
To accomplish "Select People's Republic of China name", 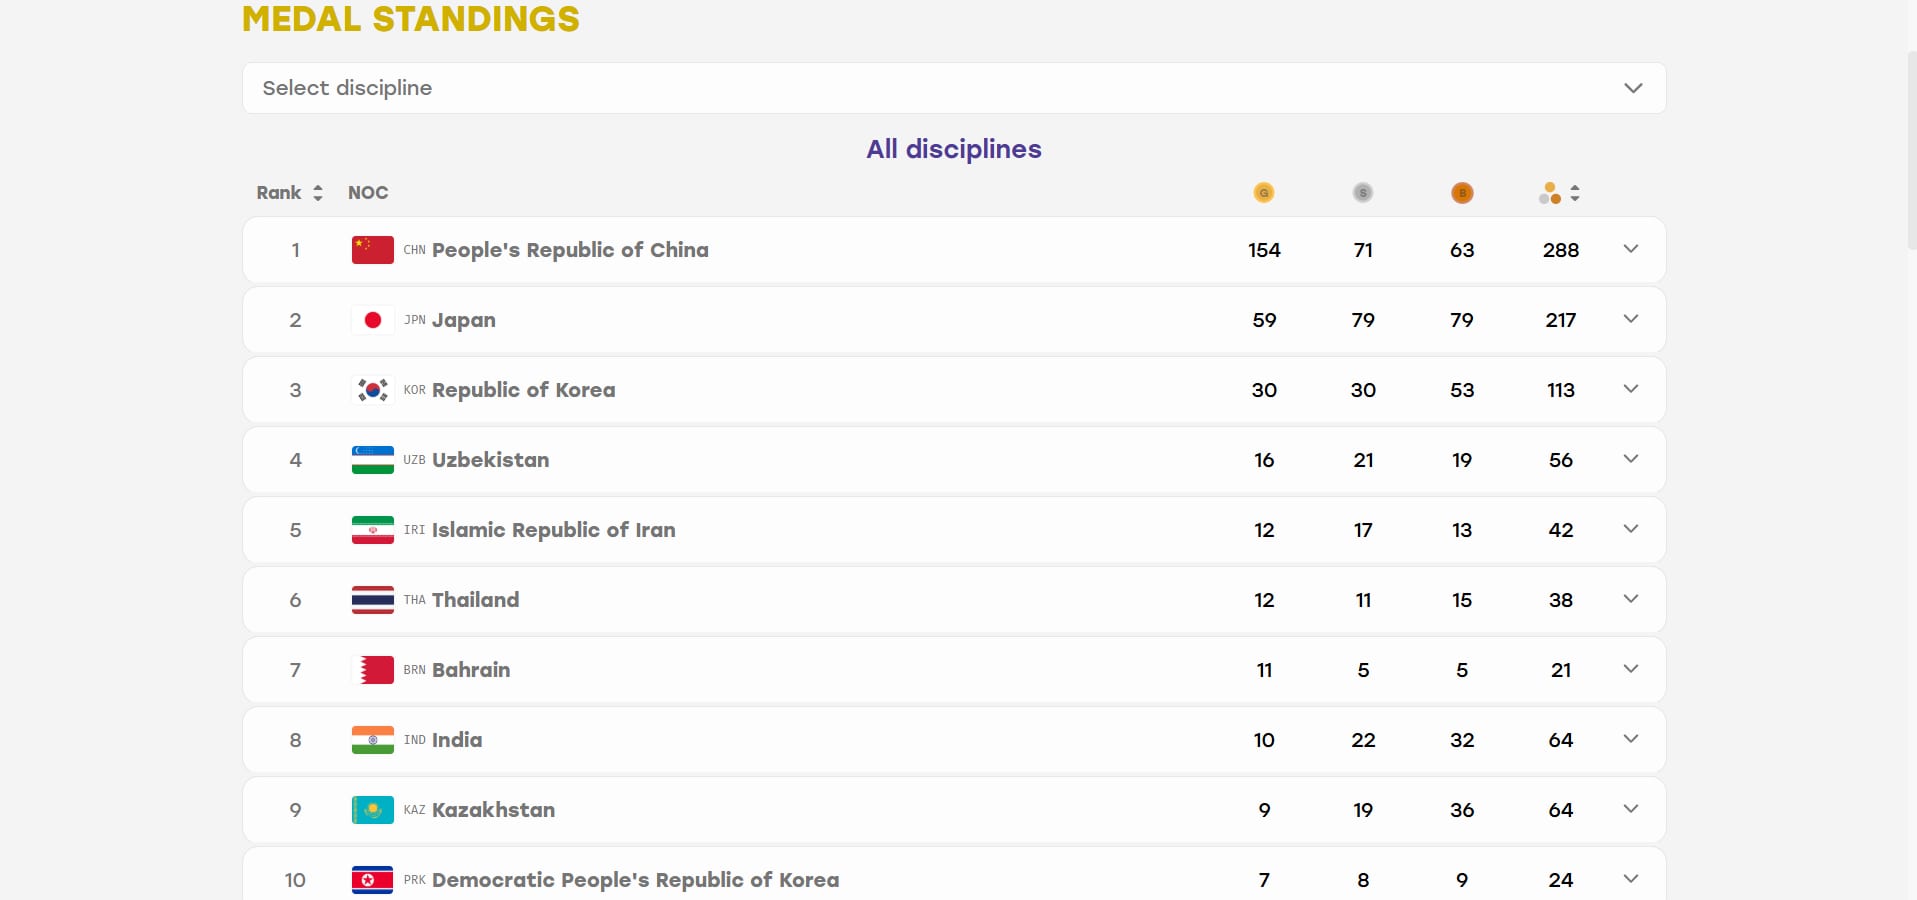I will [570, 250].
